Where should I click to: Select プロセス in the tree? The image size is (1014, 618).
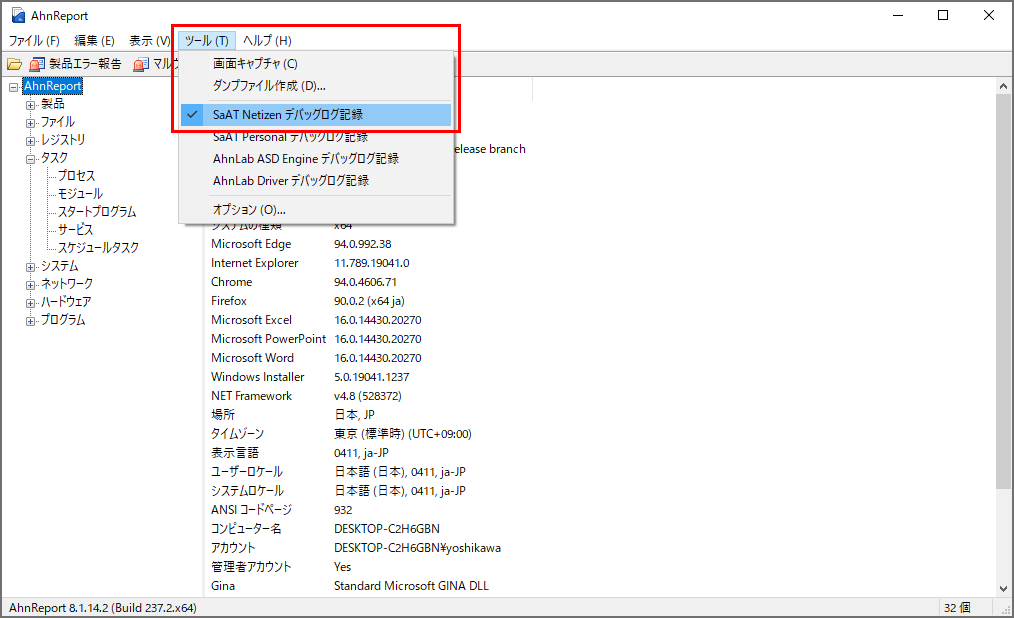click(x=76, y=176)
